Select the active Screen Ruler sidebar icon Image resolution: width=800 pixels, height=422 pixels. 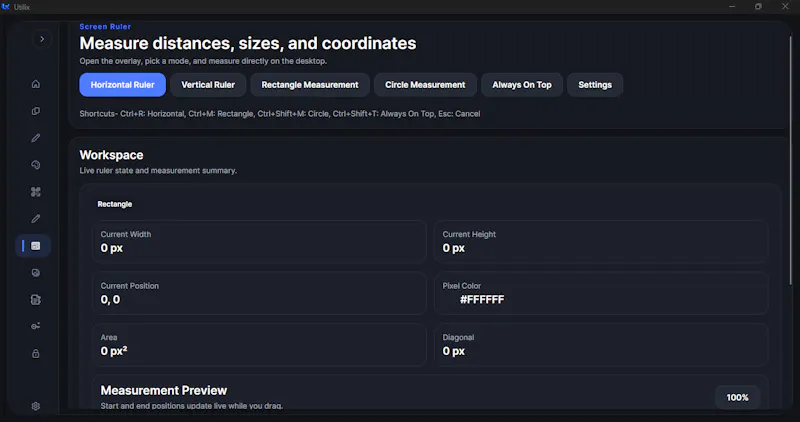coord(34,246)
